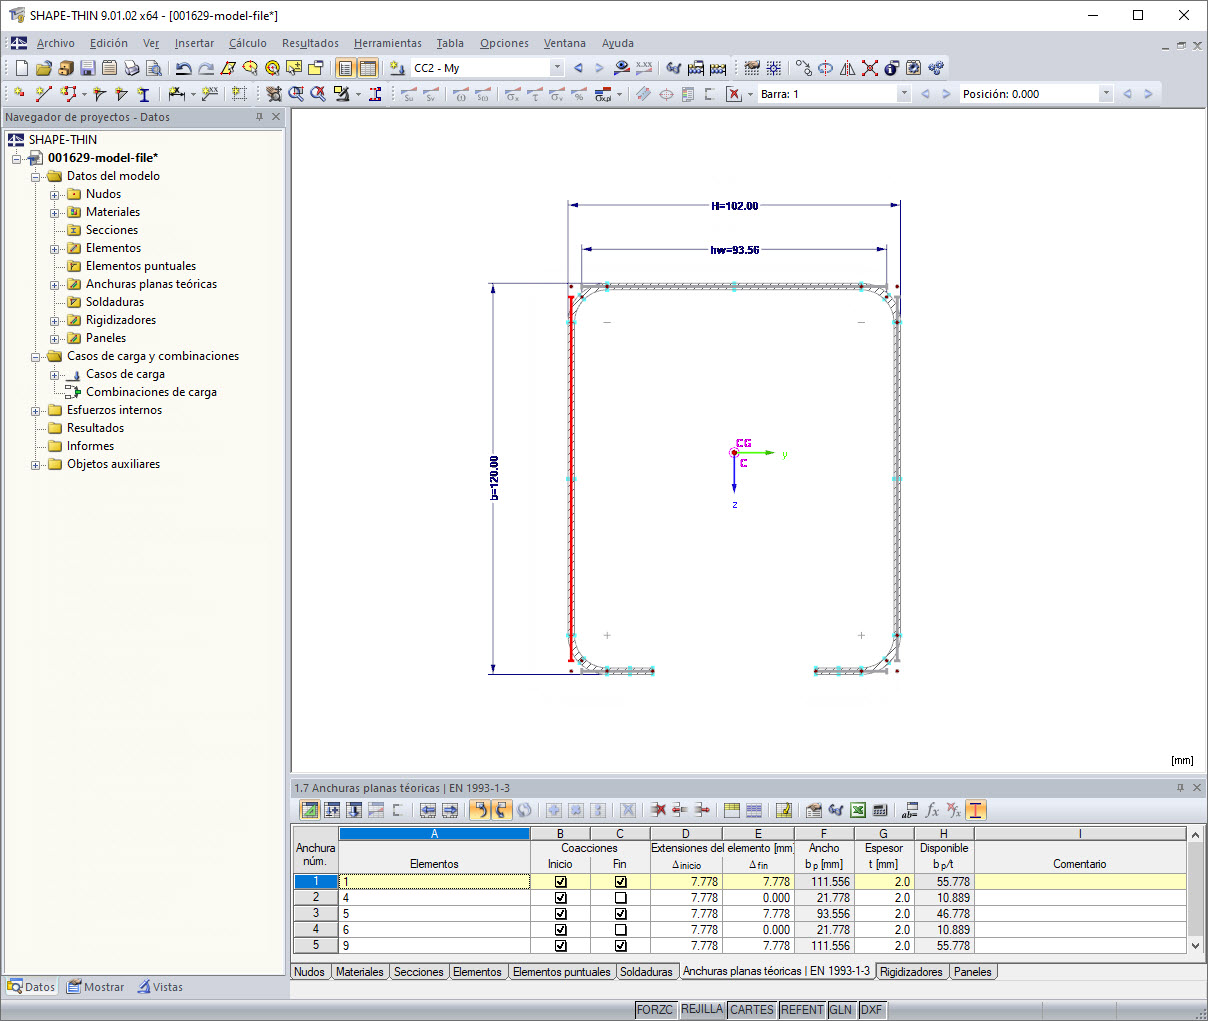Select the I-section tool icon
The height and width of the screenshot is (1021, 1208).
(x=144, y=94)
